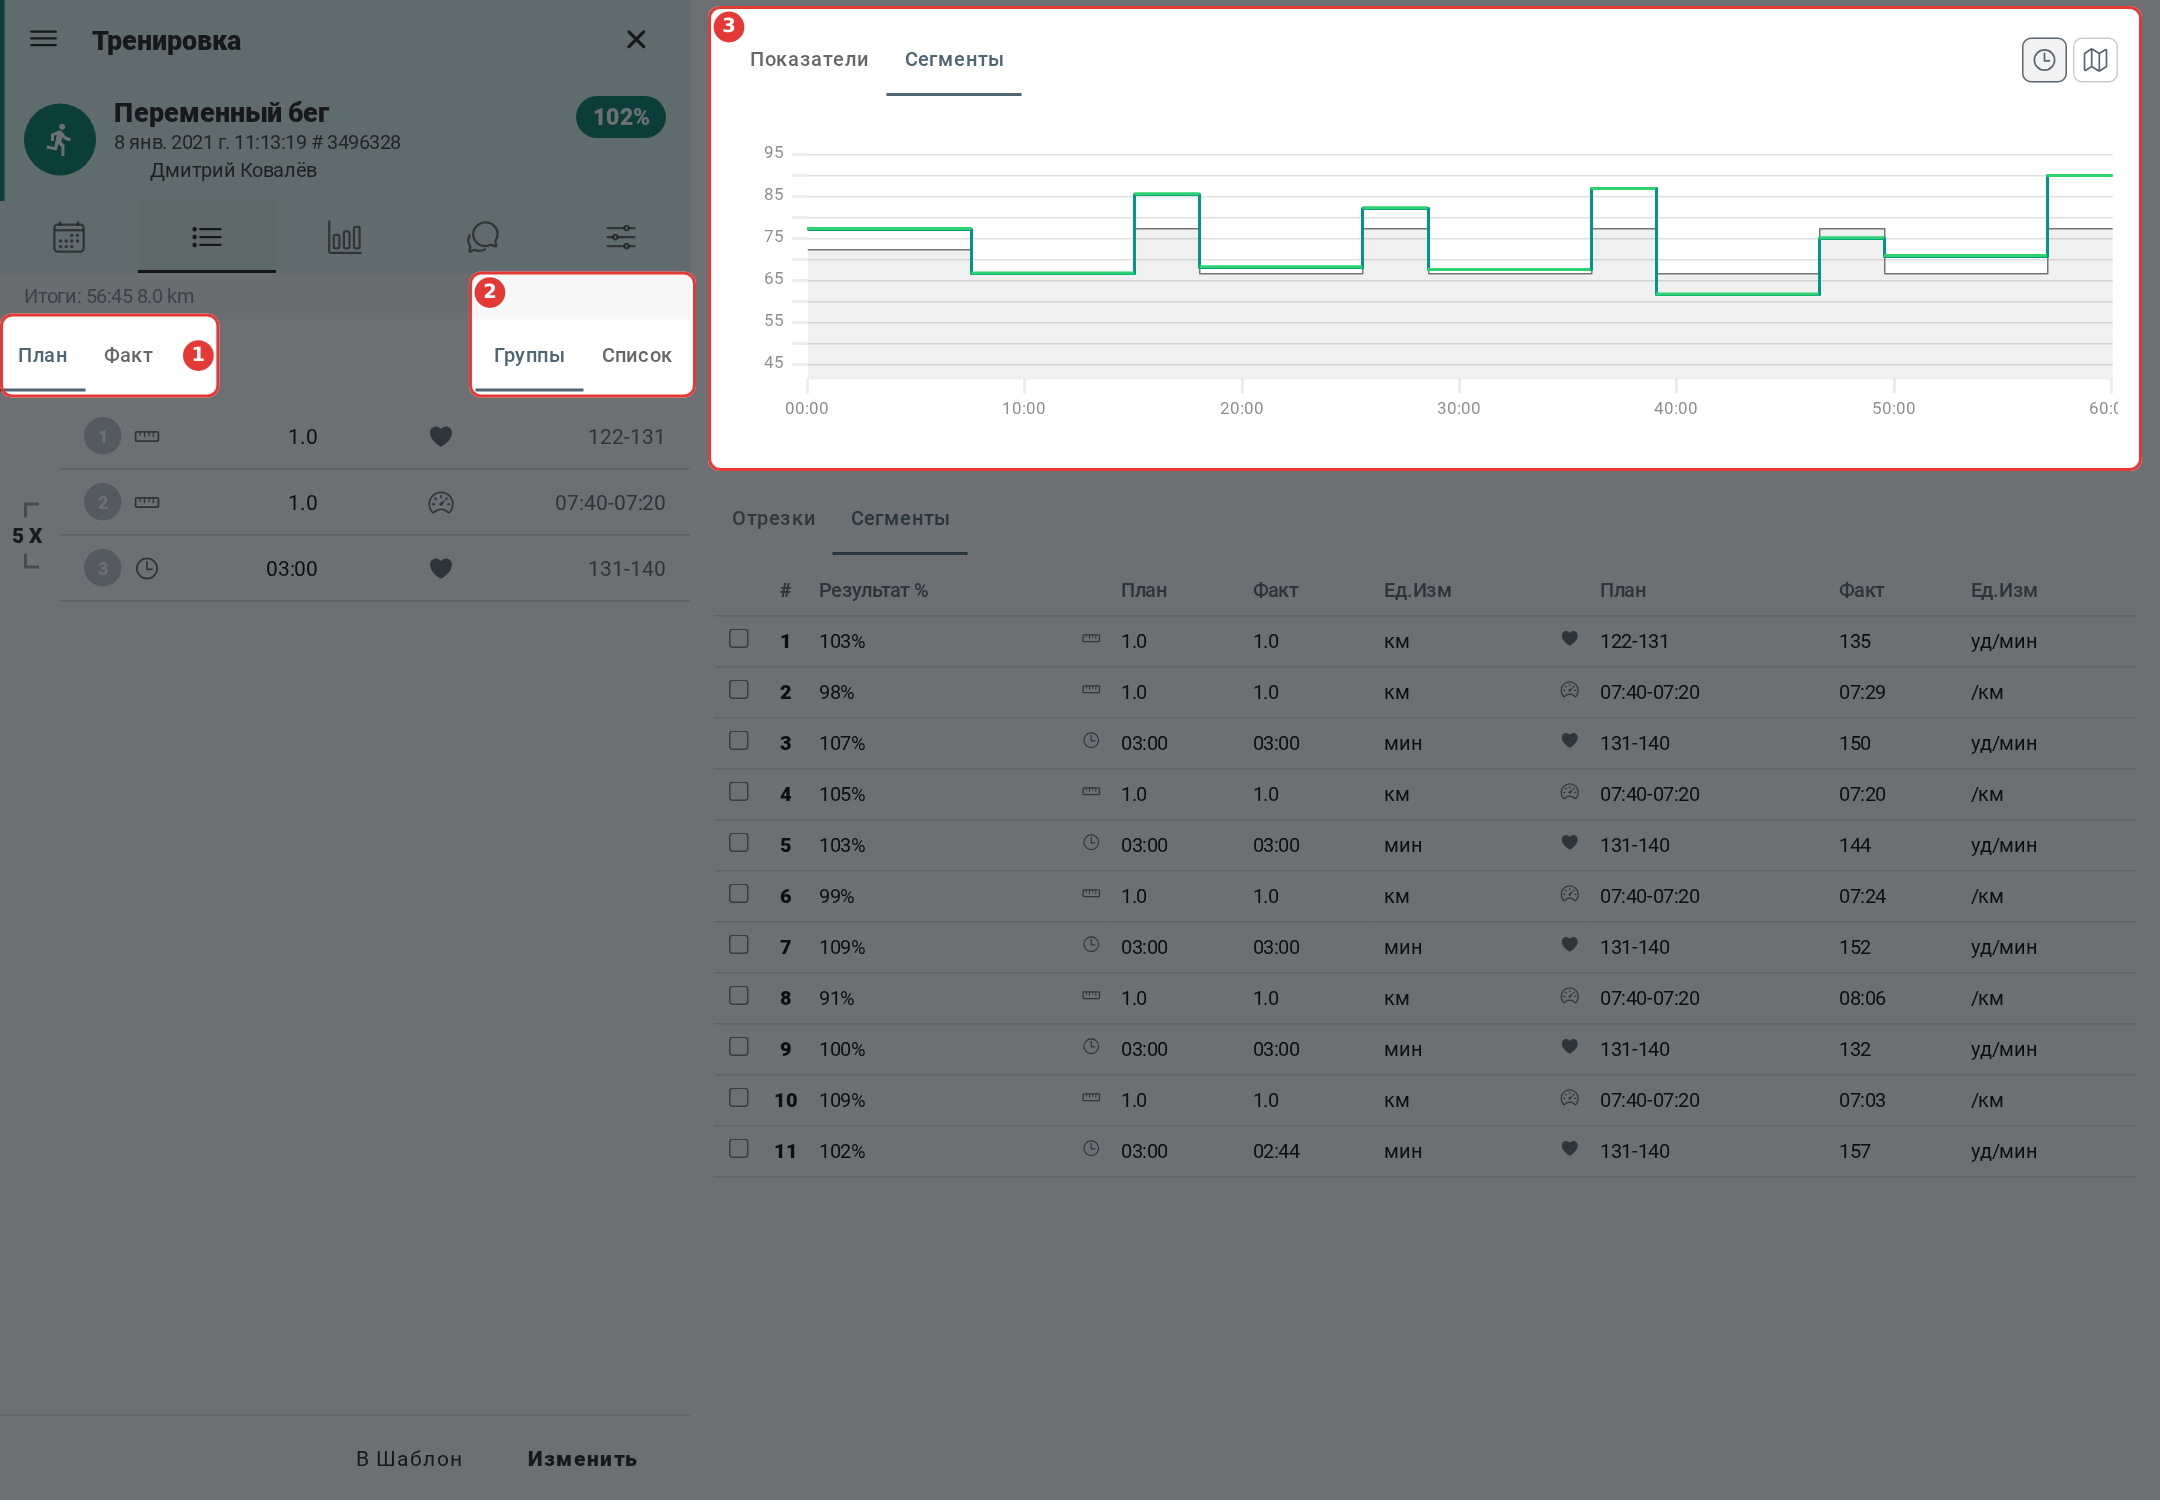
Task: Click the 157 heart rate value
Action: pos(1854,1151)
